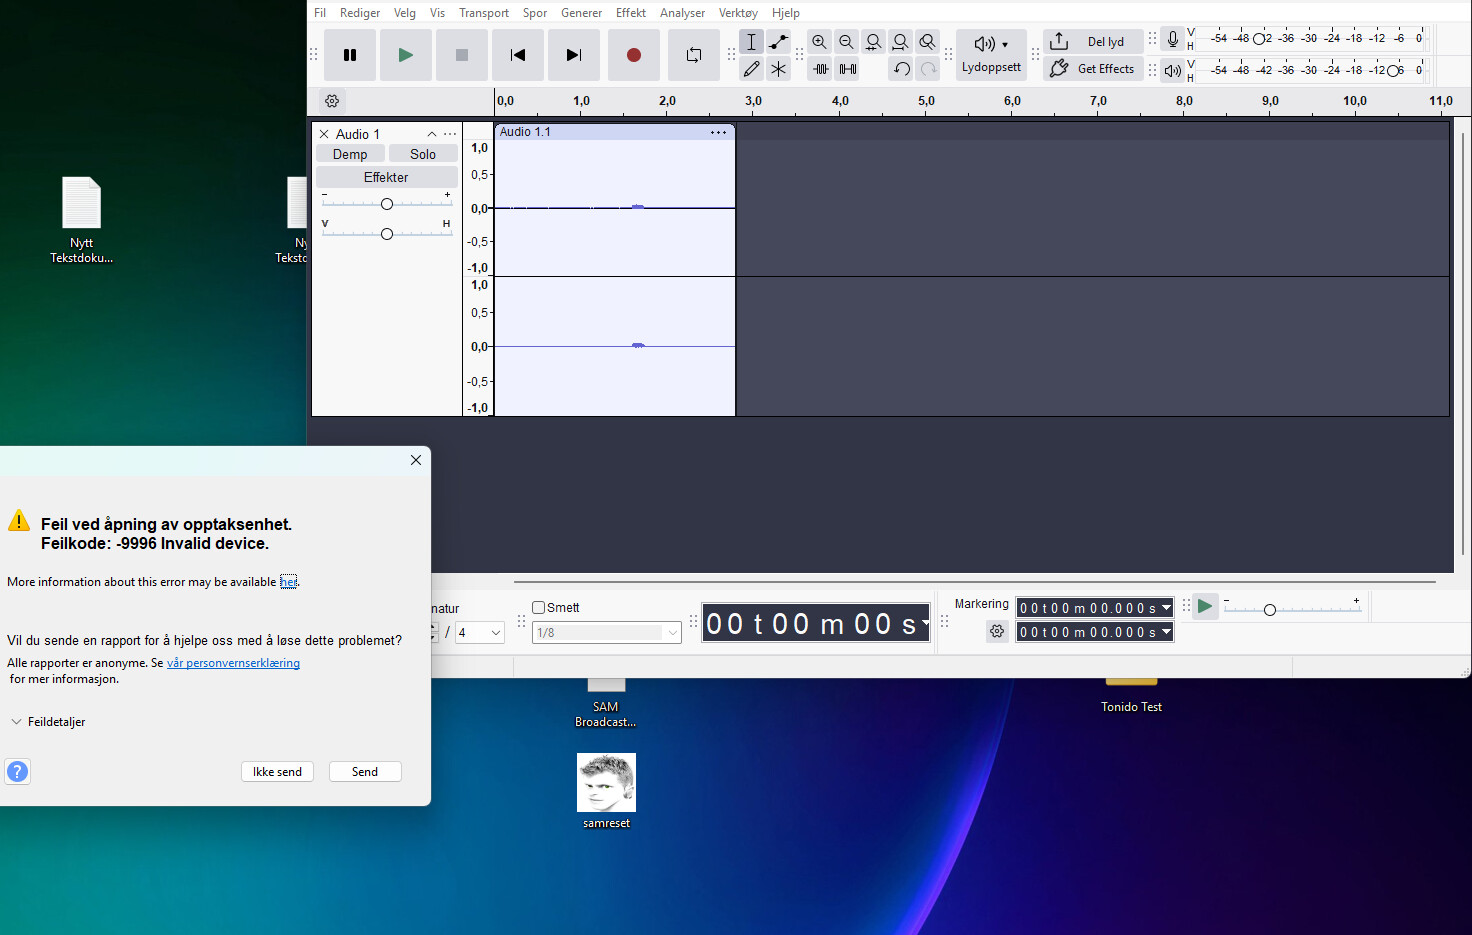
Task: Toggle the Loop playback button
Action: (x=693, y=55)
